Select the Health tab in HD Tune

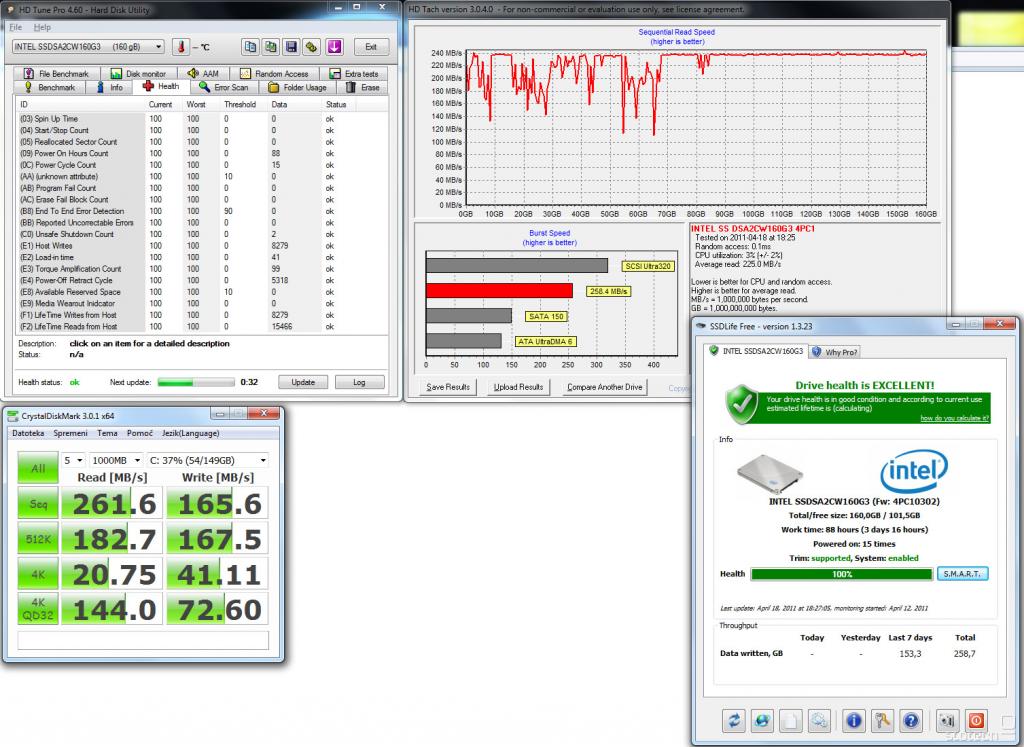tap(161, 86)
